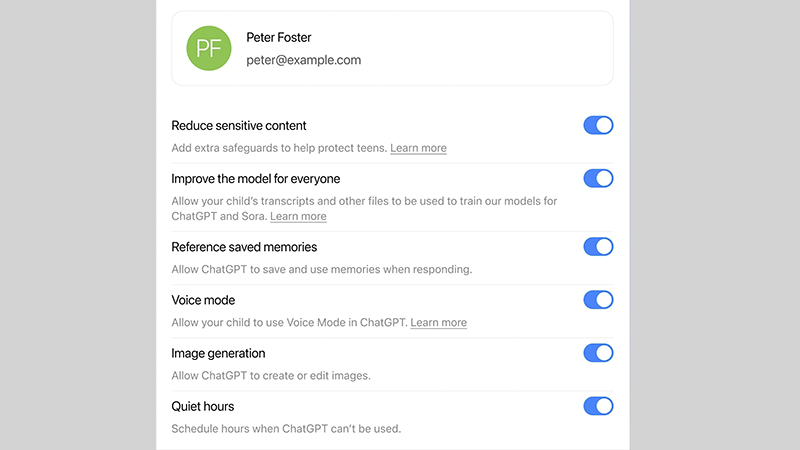Image resolution: width=800 pixels, height=450 pixels.
Task: Open Learn more about teen safeguards
Action: coord(418,148)
